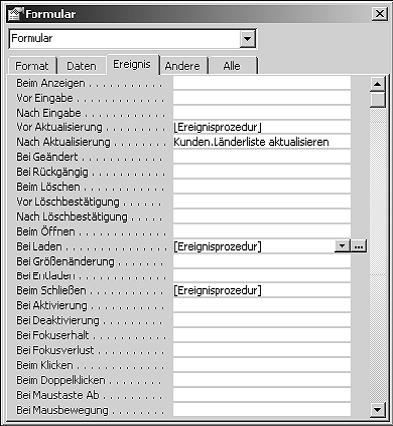
Task: Click the Beim Schließen Ereignisprozedur field
Action: 262,291
